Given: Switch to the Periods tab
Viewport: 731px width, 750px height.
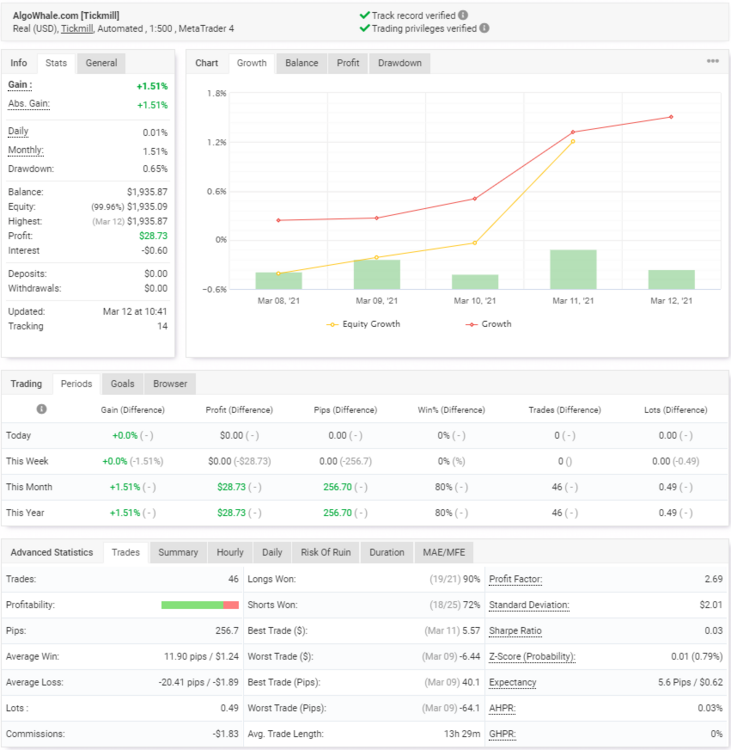Looking at the screenshot, I should [x=76, y=384].
